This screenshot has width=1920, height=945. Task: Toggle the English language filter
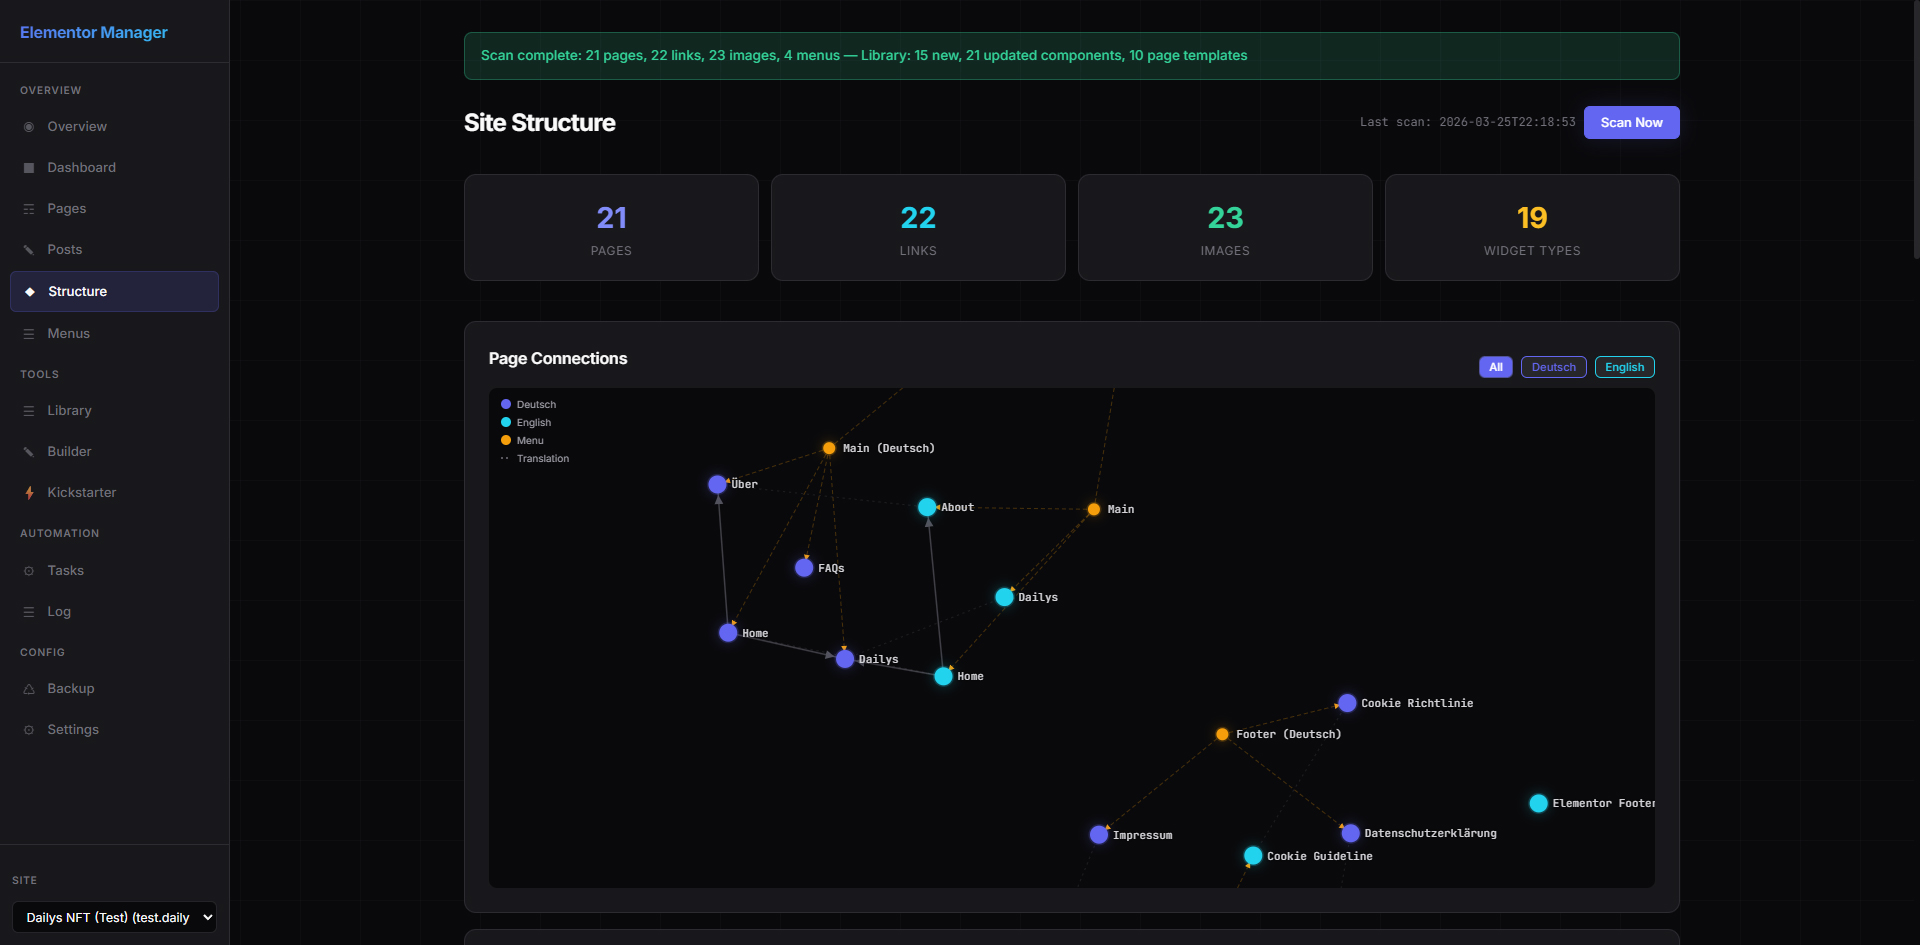(1624, 367)
